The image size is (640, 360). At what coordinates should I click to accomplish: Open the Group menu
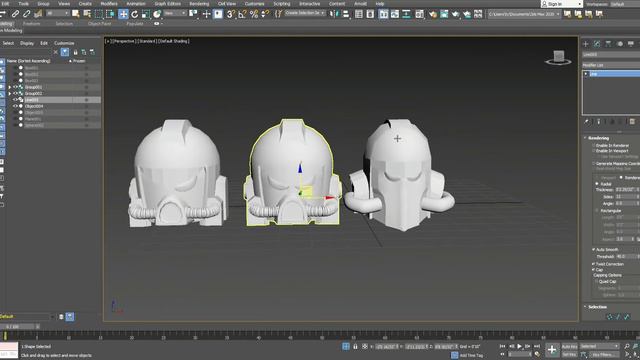[43, 4]
